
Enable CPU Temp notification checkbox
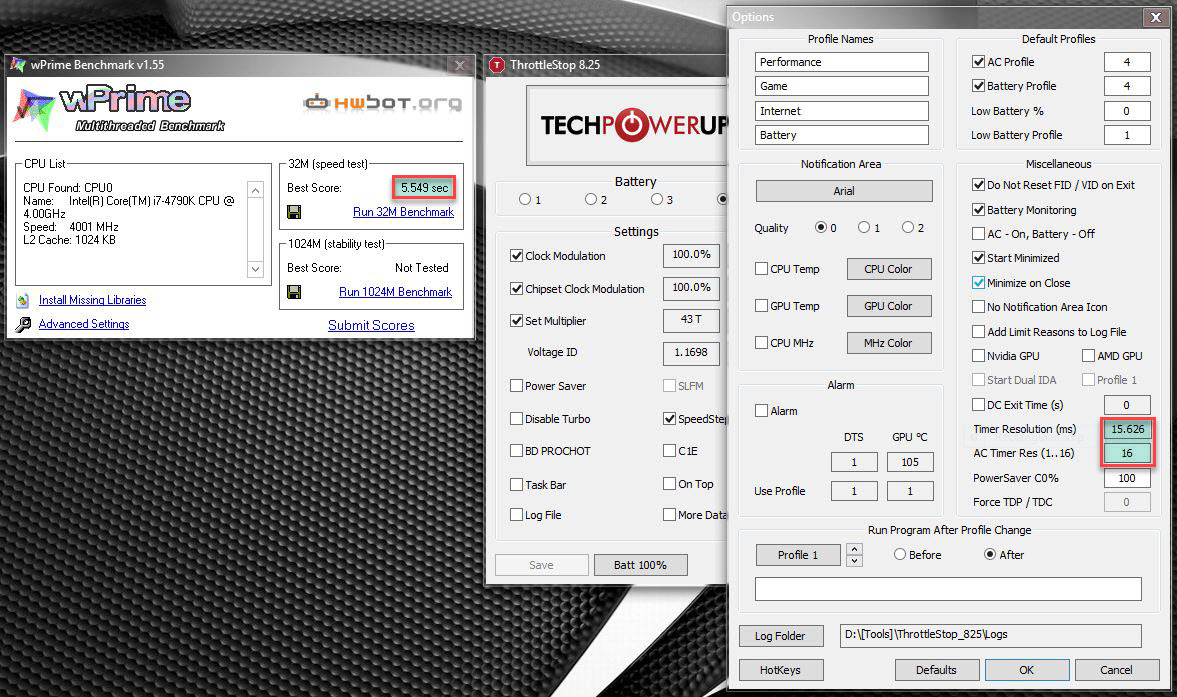click(761, 269)
